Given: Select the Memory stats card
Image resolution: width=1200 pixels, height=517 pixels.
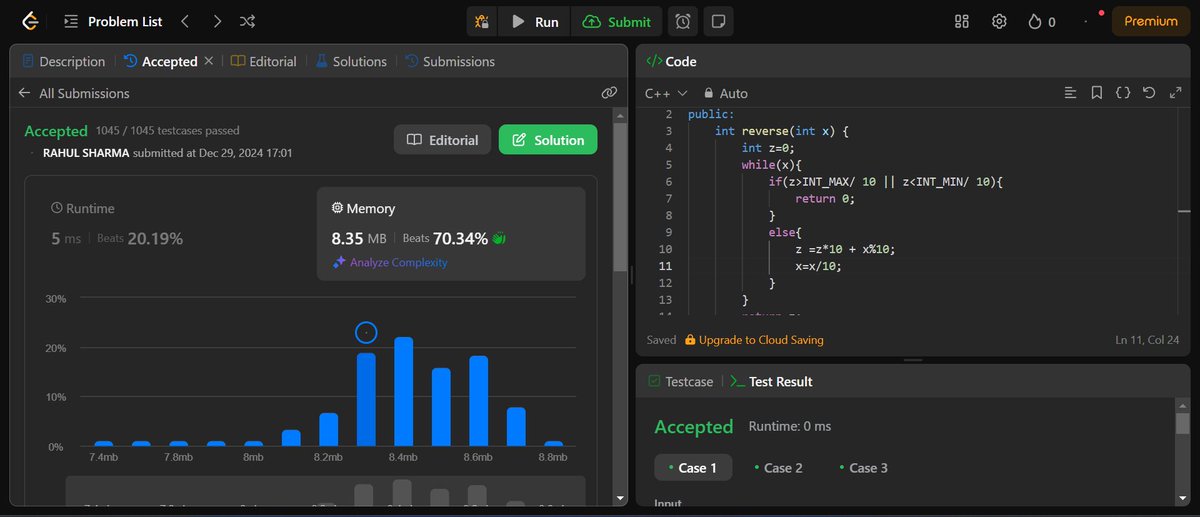Looking at the screenshot, I should click(452, 232).
